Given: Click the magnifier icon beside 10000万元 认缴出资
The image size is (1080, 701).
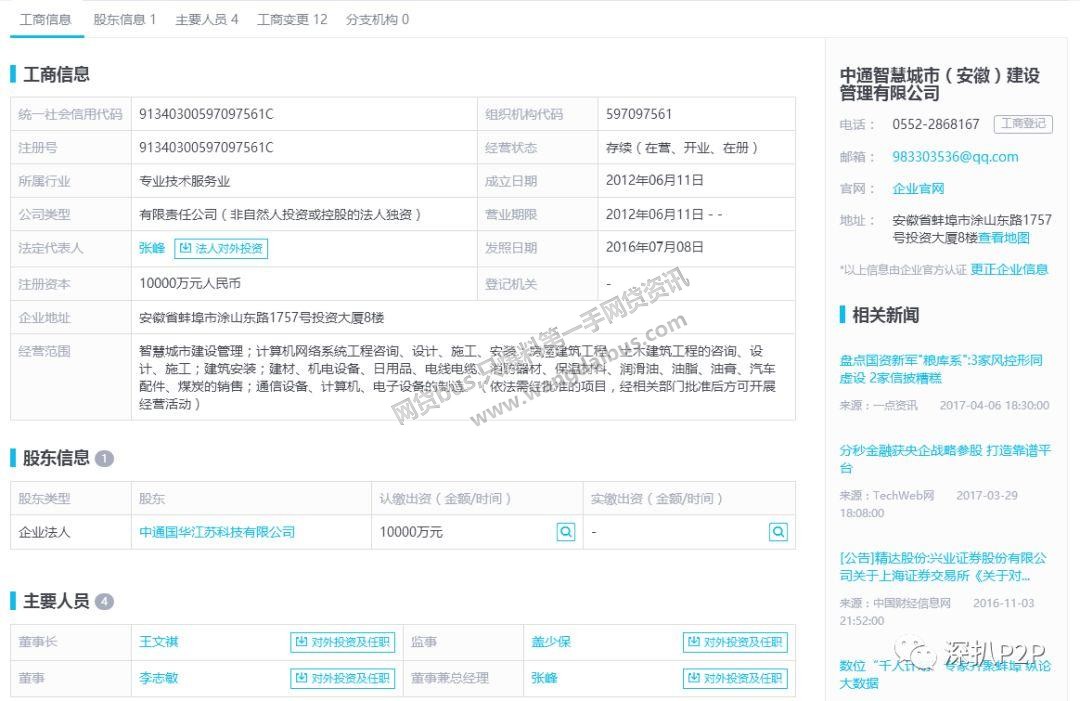Looking at the screenshot, I should (x=565, y=532).
